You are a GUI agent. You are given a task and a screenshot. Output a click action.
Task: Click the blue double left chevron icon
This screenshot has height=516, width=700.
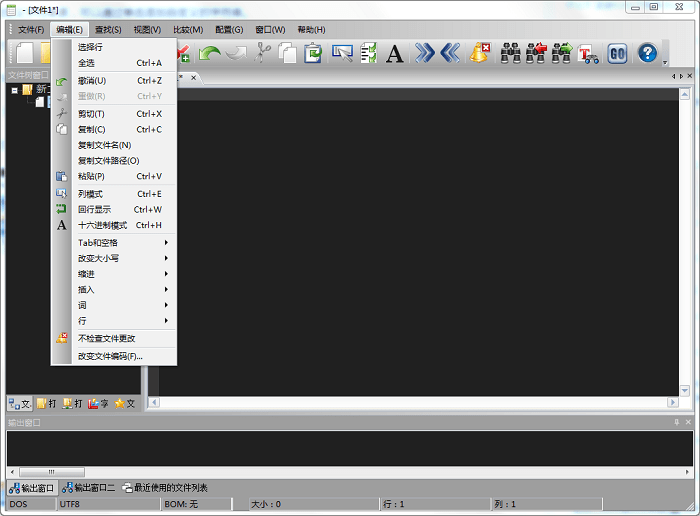pos(450,53)
